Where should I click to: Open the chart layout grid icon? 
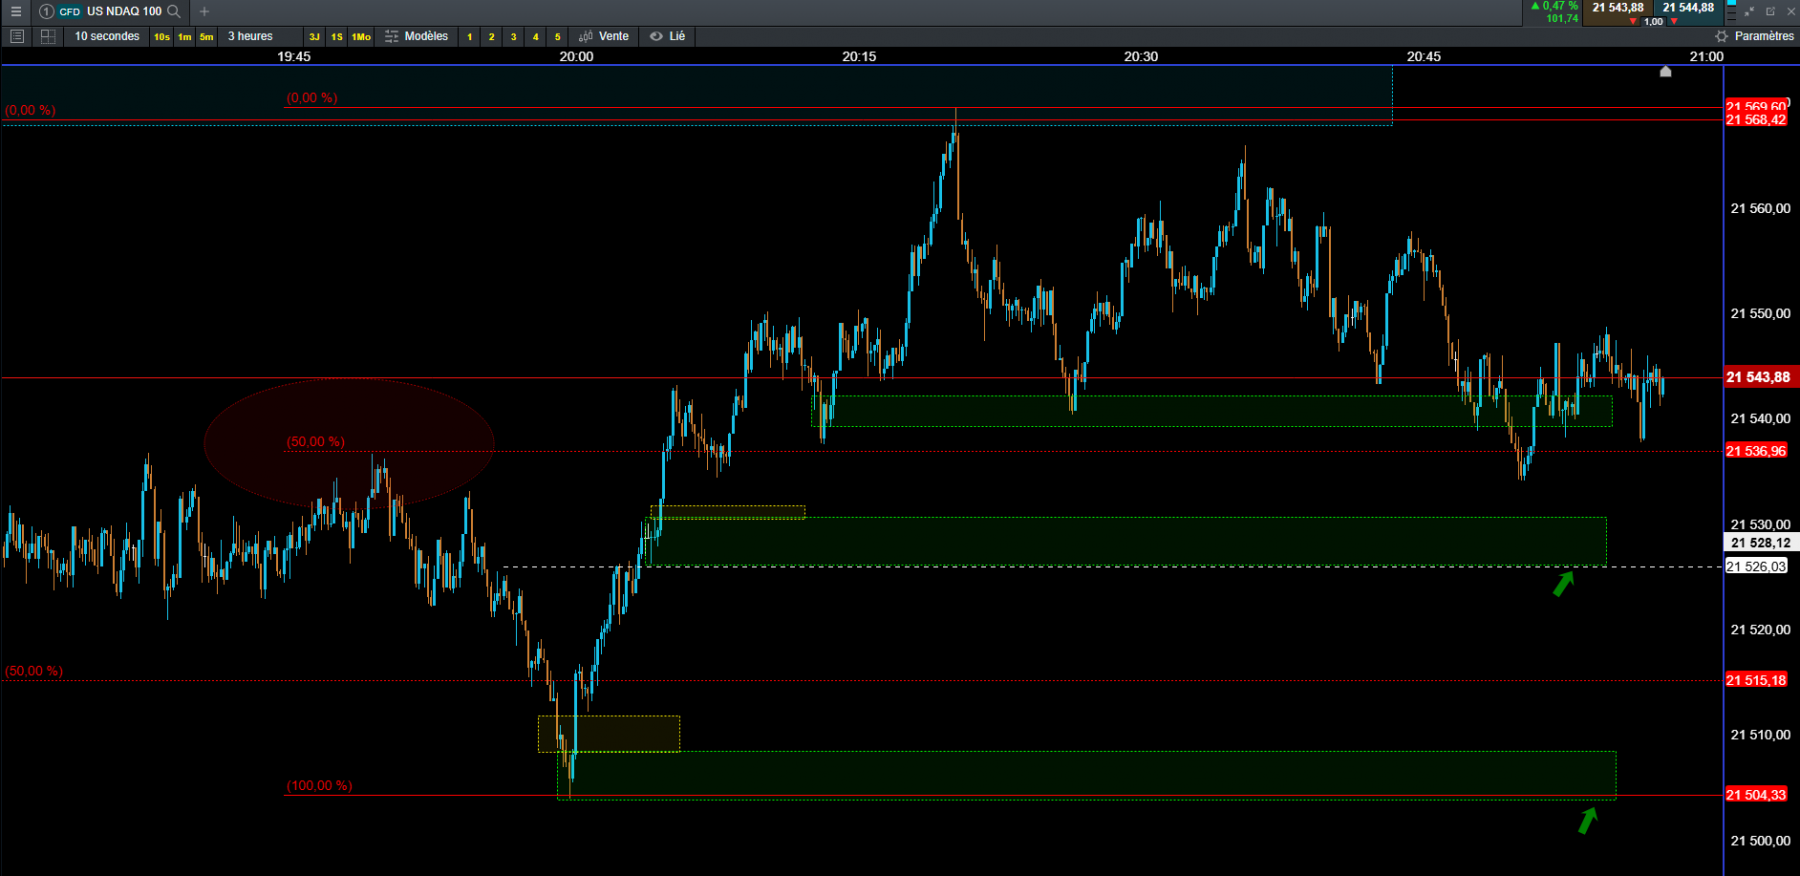[x=47, y=36]
